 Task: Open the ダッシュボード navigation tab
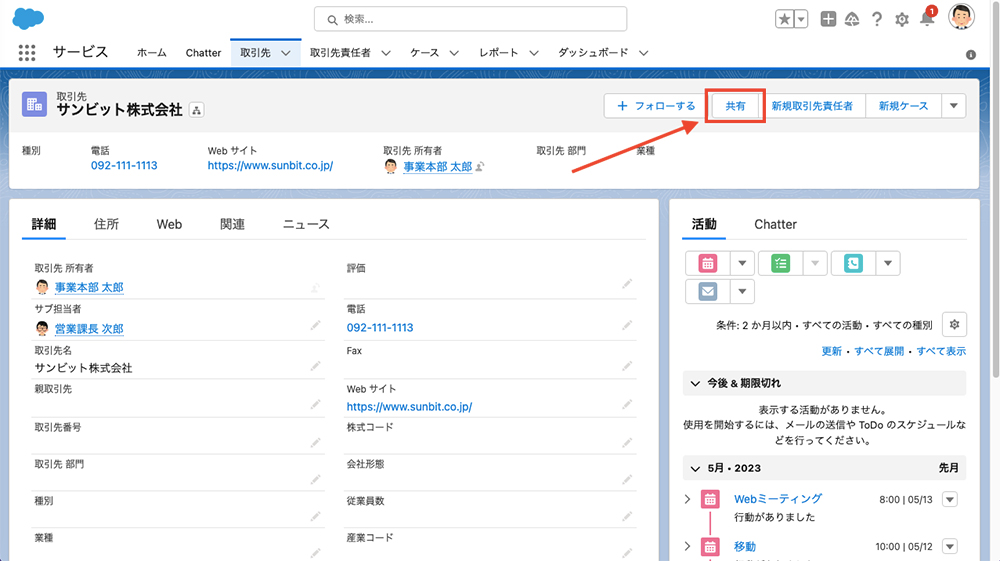tap(593, 53)
